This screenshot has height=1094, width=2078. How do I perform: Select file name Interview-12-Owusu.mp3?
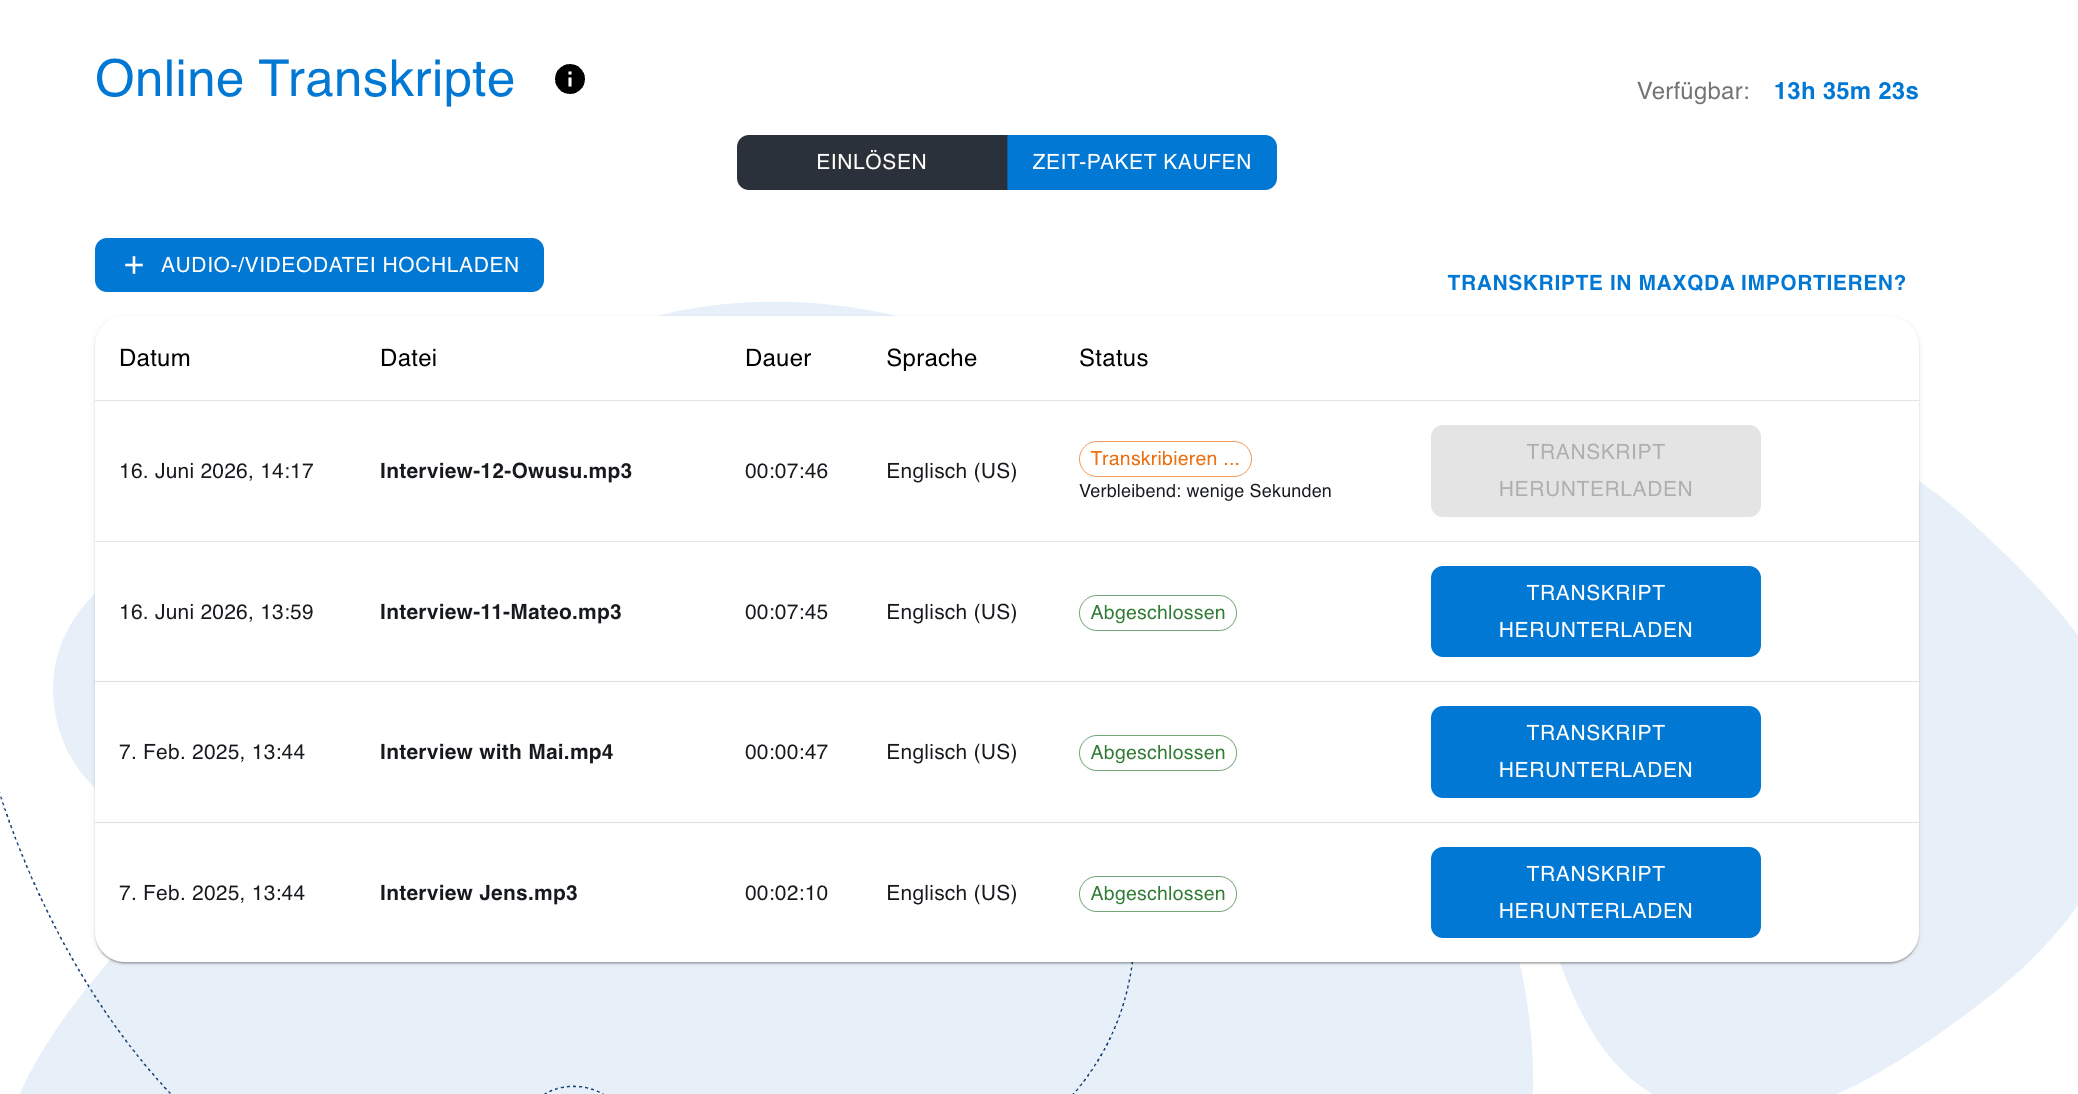506,471
